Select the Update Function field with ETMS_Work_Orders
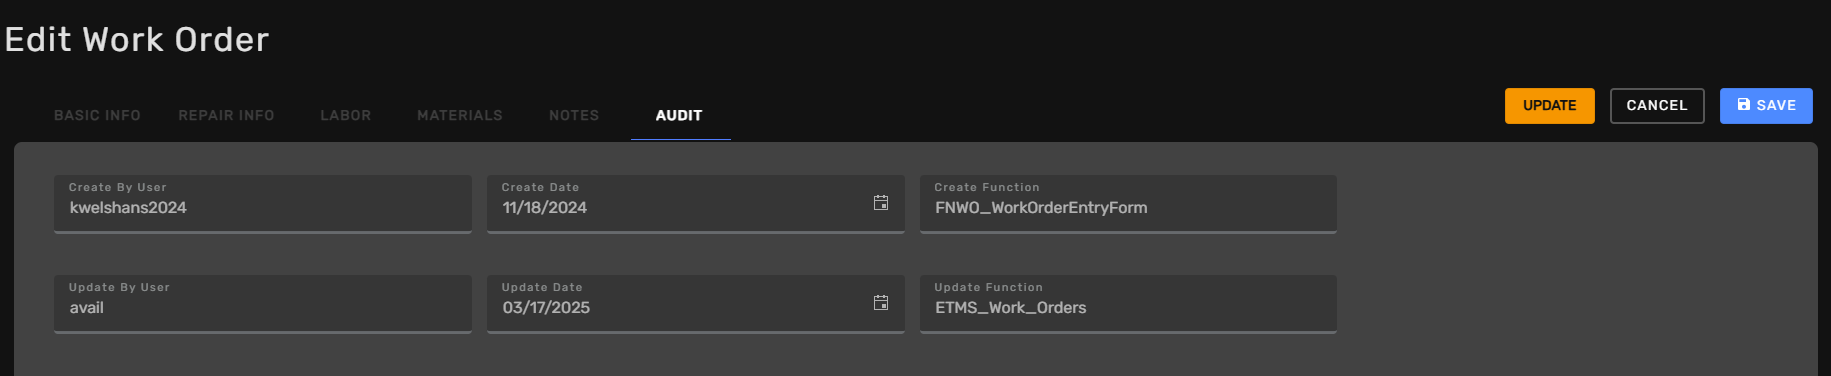This screenshot has height=376, width=1831. pyautogui.click(x=1128, y=304)
